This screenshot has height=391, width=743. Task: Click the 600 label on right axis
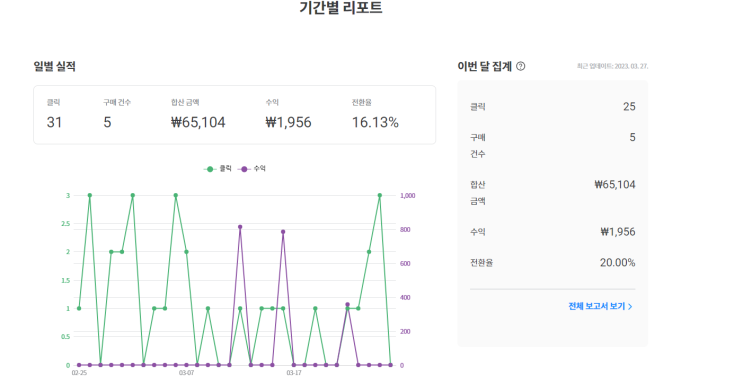pos(405,264)
